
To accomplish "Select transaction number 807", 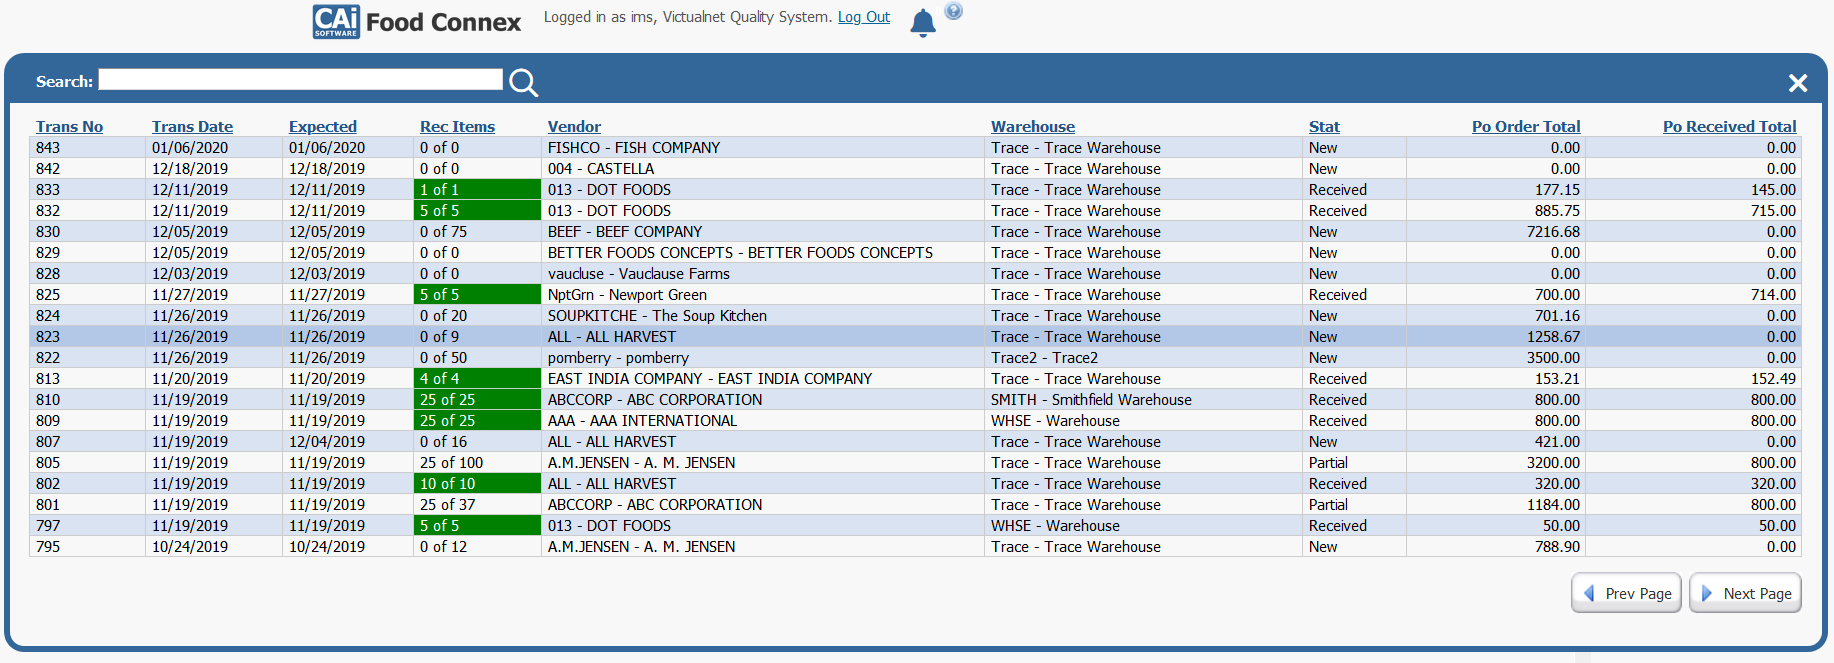I will point(48,442).
